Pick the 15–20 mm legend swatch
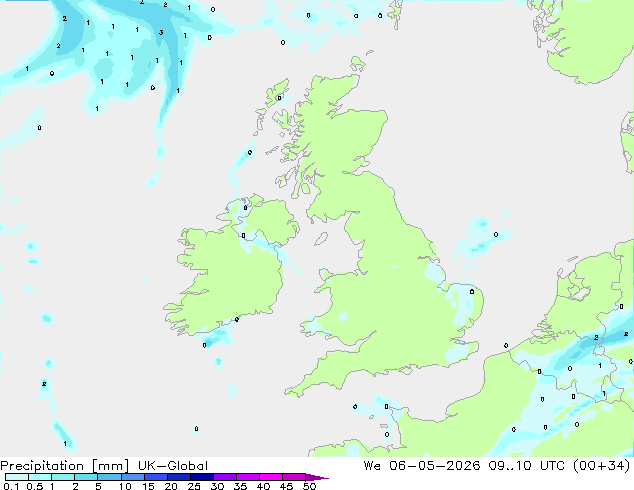This screenshot has width=634, height=490. click(156, 477)
